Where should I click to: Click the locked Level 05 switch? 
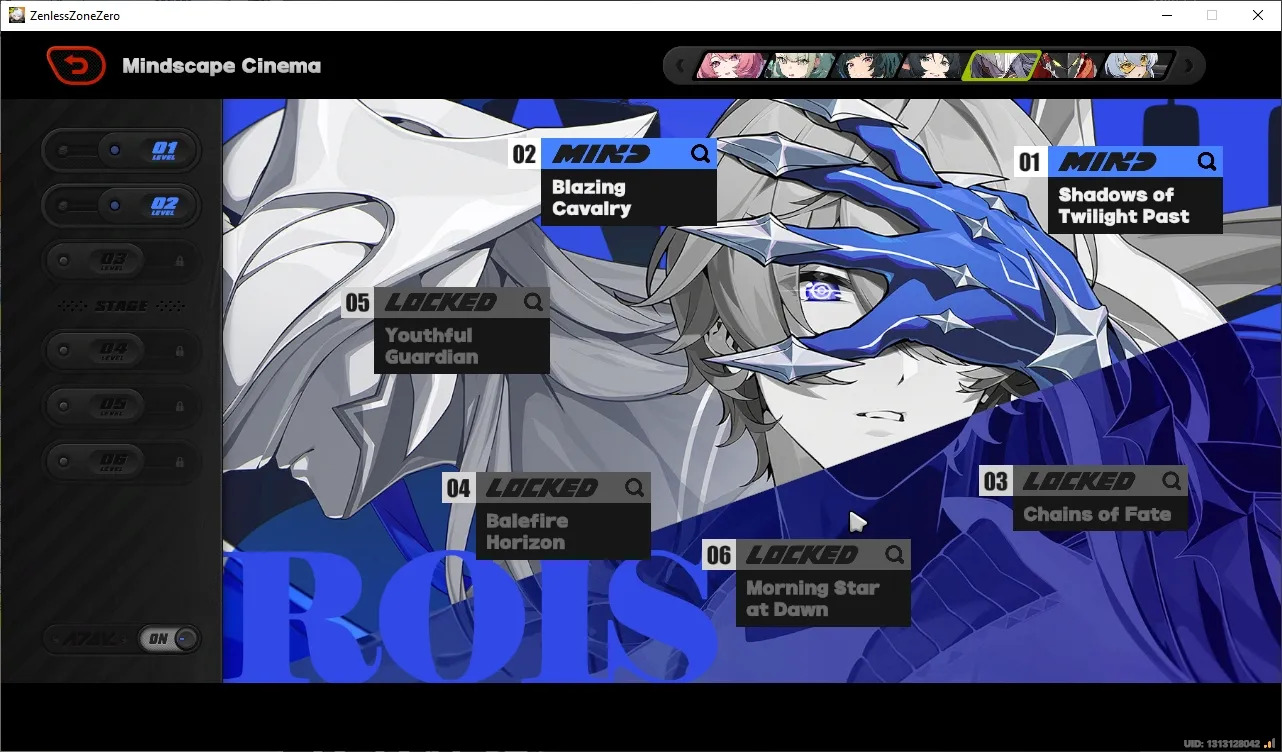[x=121, y=406]
